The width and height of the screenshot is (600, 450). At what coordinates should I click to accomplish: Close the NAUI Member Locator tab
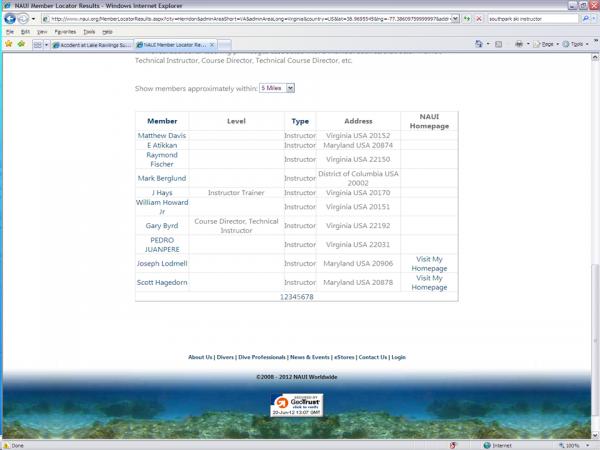tap(212, 45)
